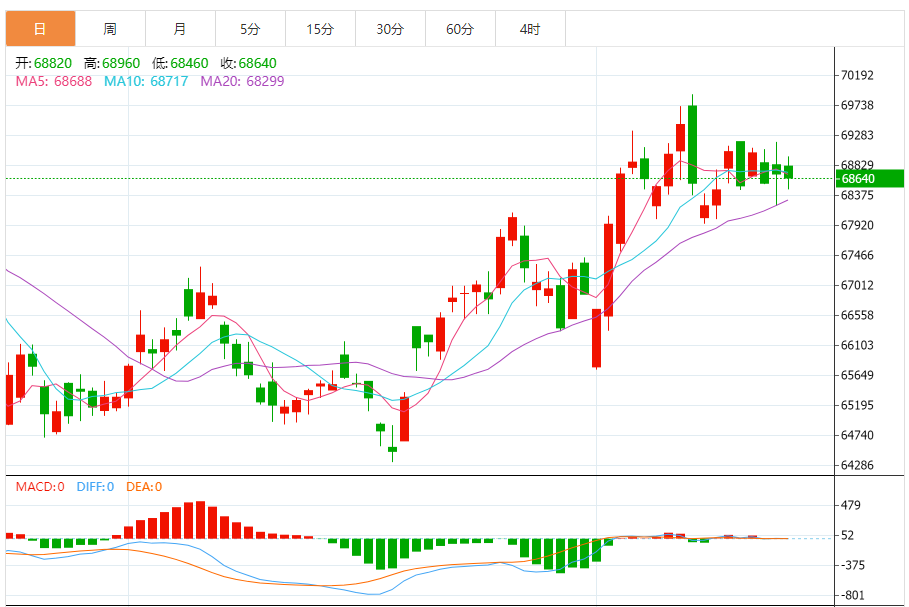Switch to the 月 monthly tab
This screenshot has width=909, height=607.
pos(180,28)
